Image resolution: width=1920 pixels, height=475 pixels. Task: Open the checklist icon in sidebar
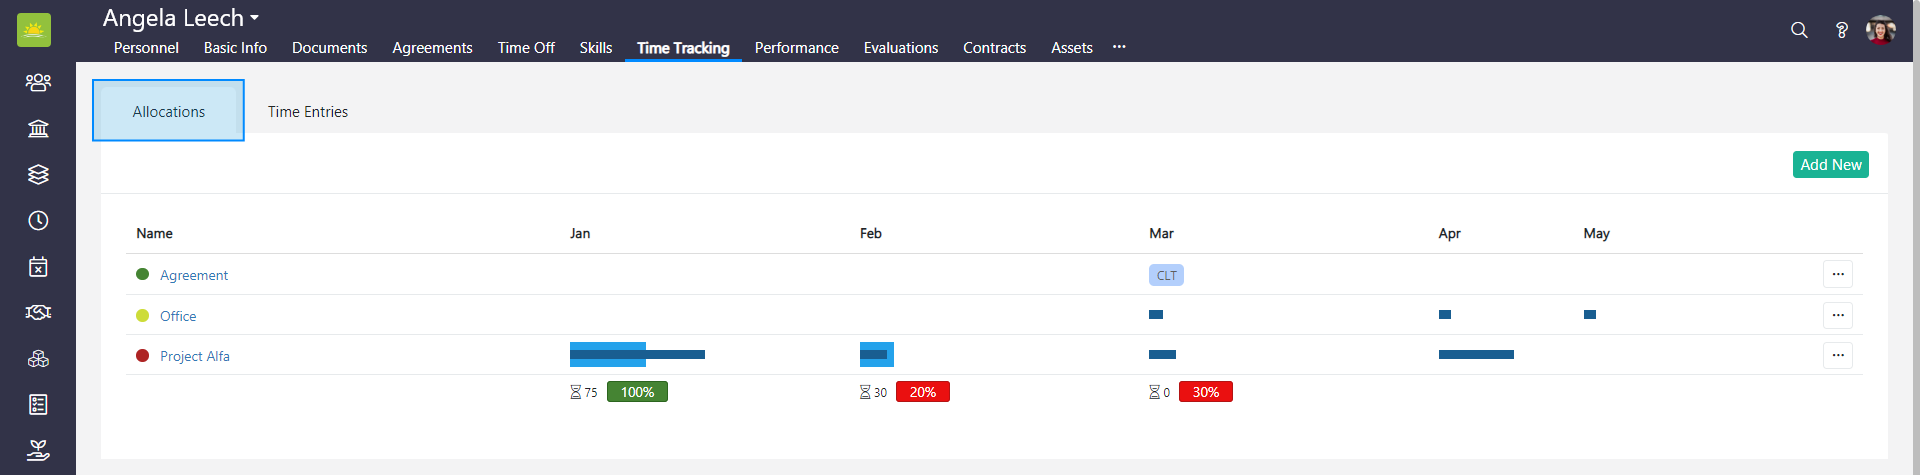(x=38, y=404)
